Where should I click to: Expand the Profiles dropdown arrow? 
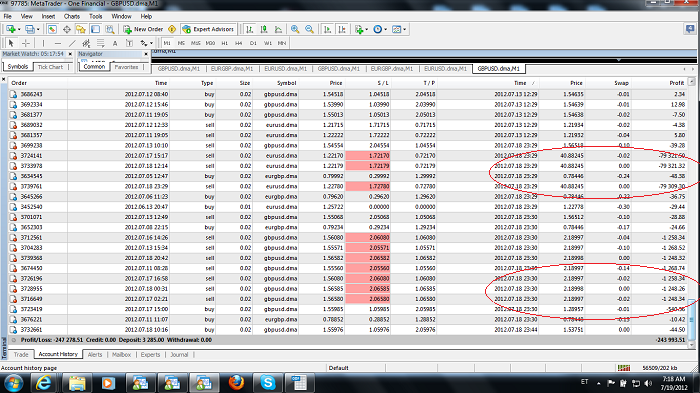tap(38, 29)
